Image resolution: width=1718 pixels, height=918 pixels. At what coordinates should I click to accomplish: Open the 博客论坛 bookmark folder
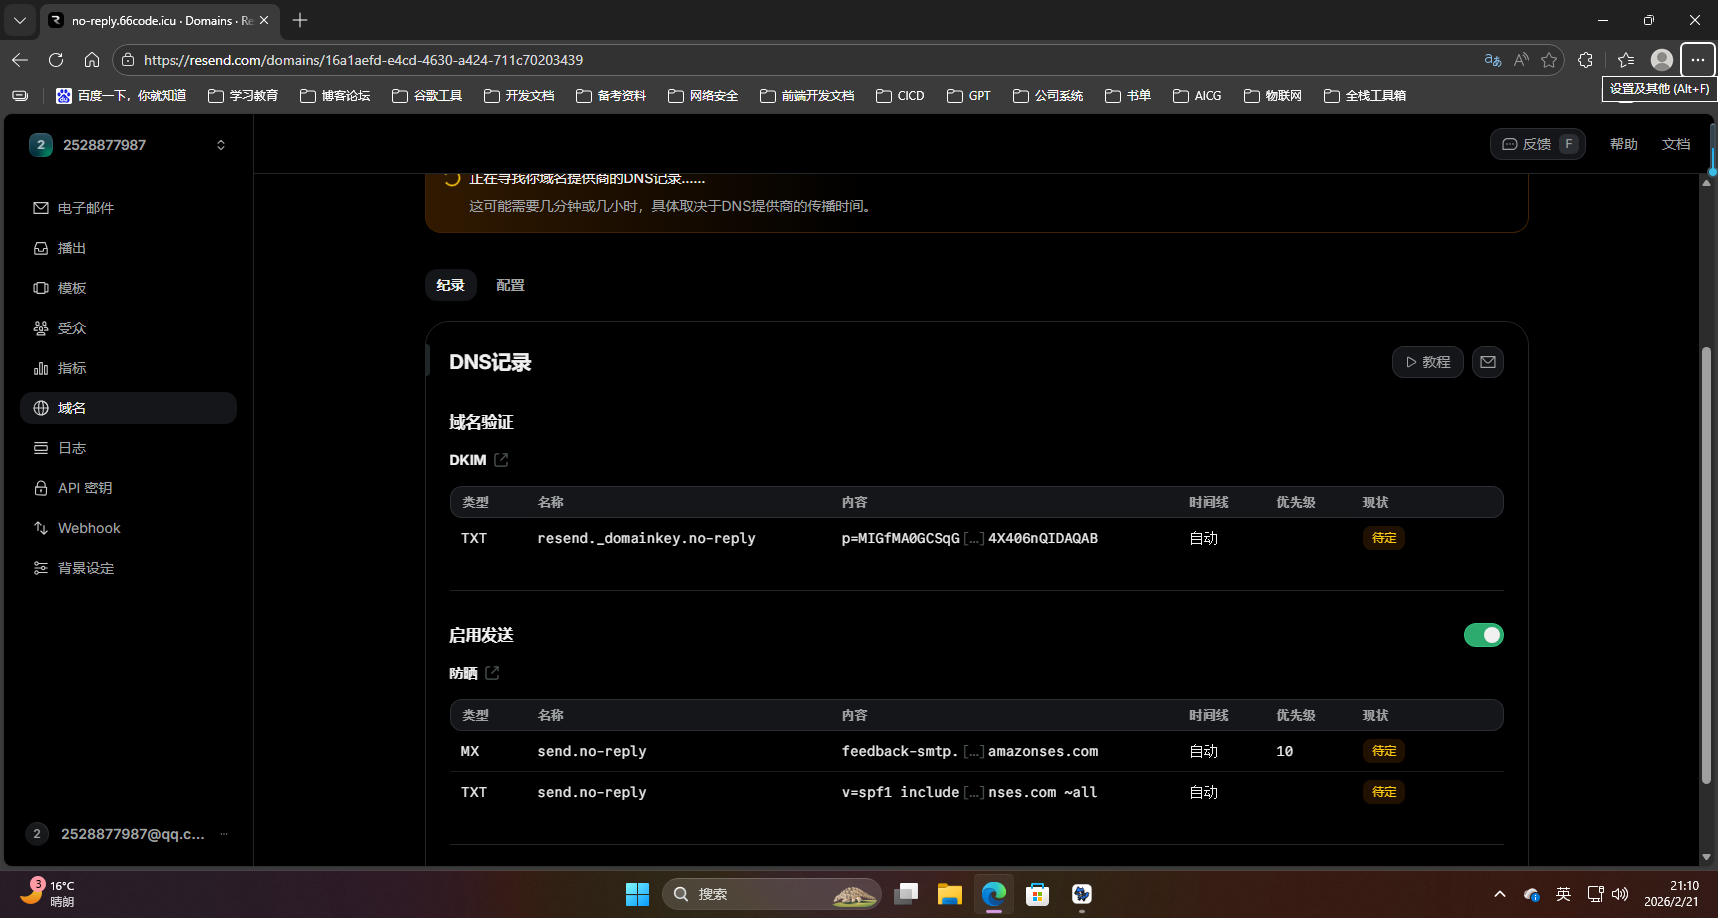point(335,96)
